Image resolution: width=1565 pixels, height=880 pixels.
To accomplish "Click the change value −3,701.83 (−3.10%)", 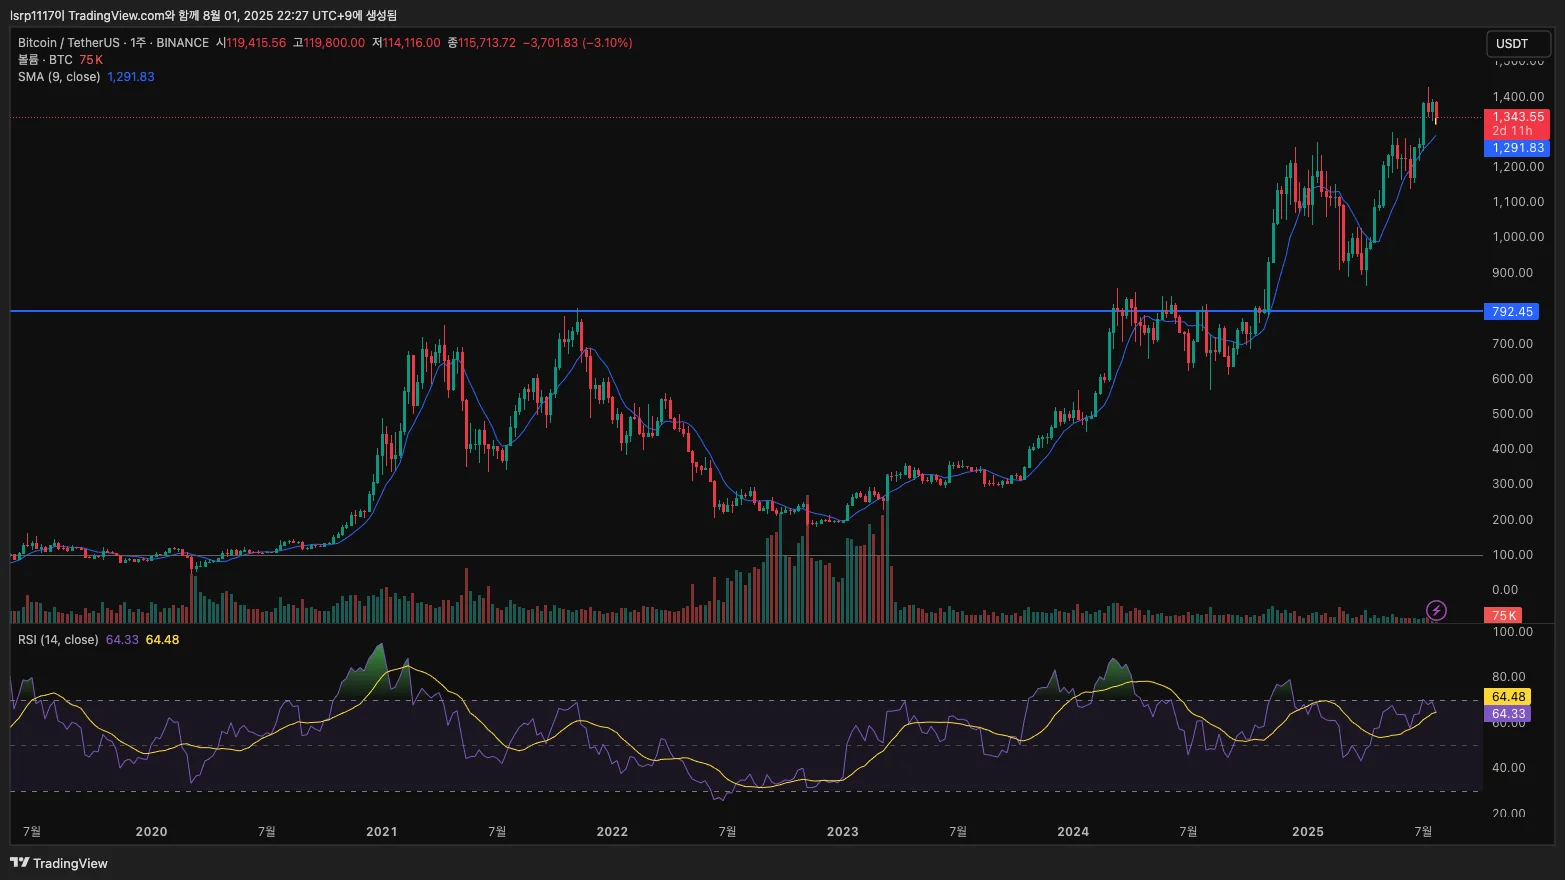I will pyautogui.click(x=578, y=43).
